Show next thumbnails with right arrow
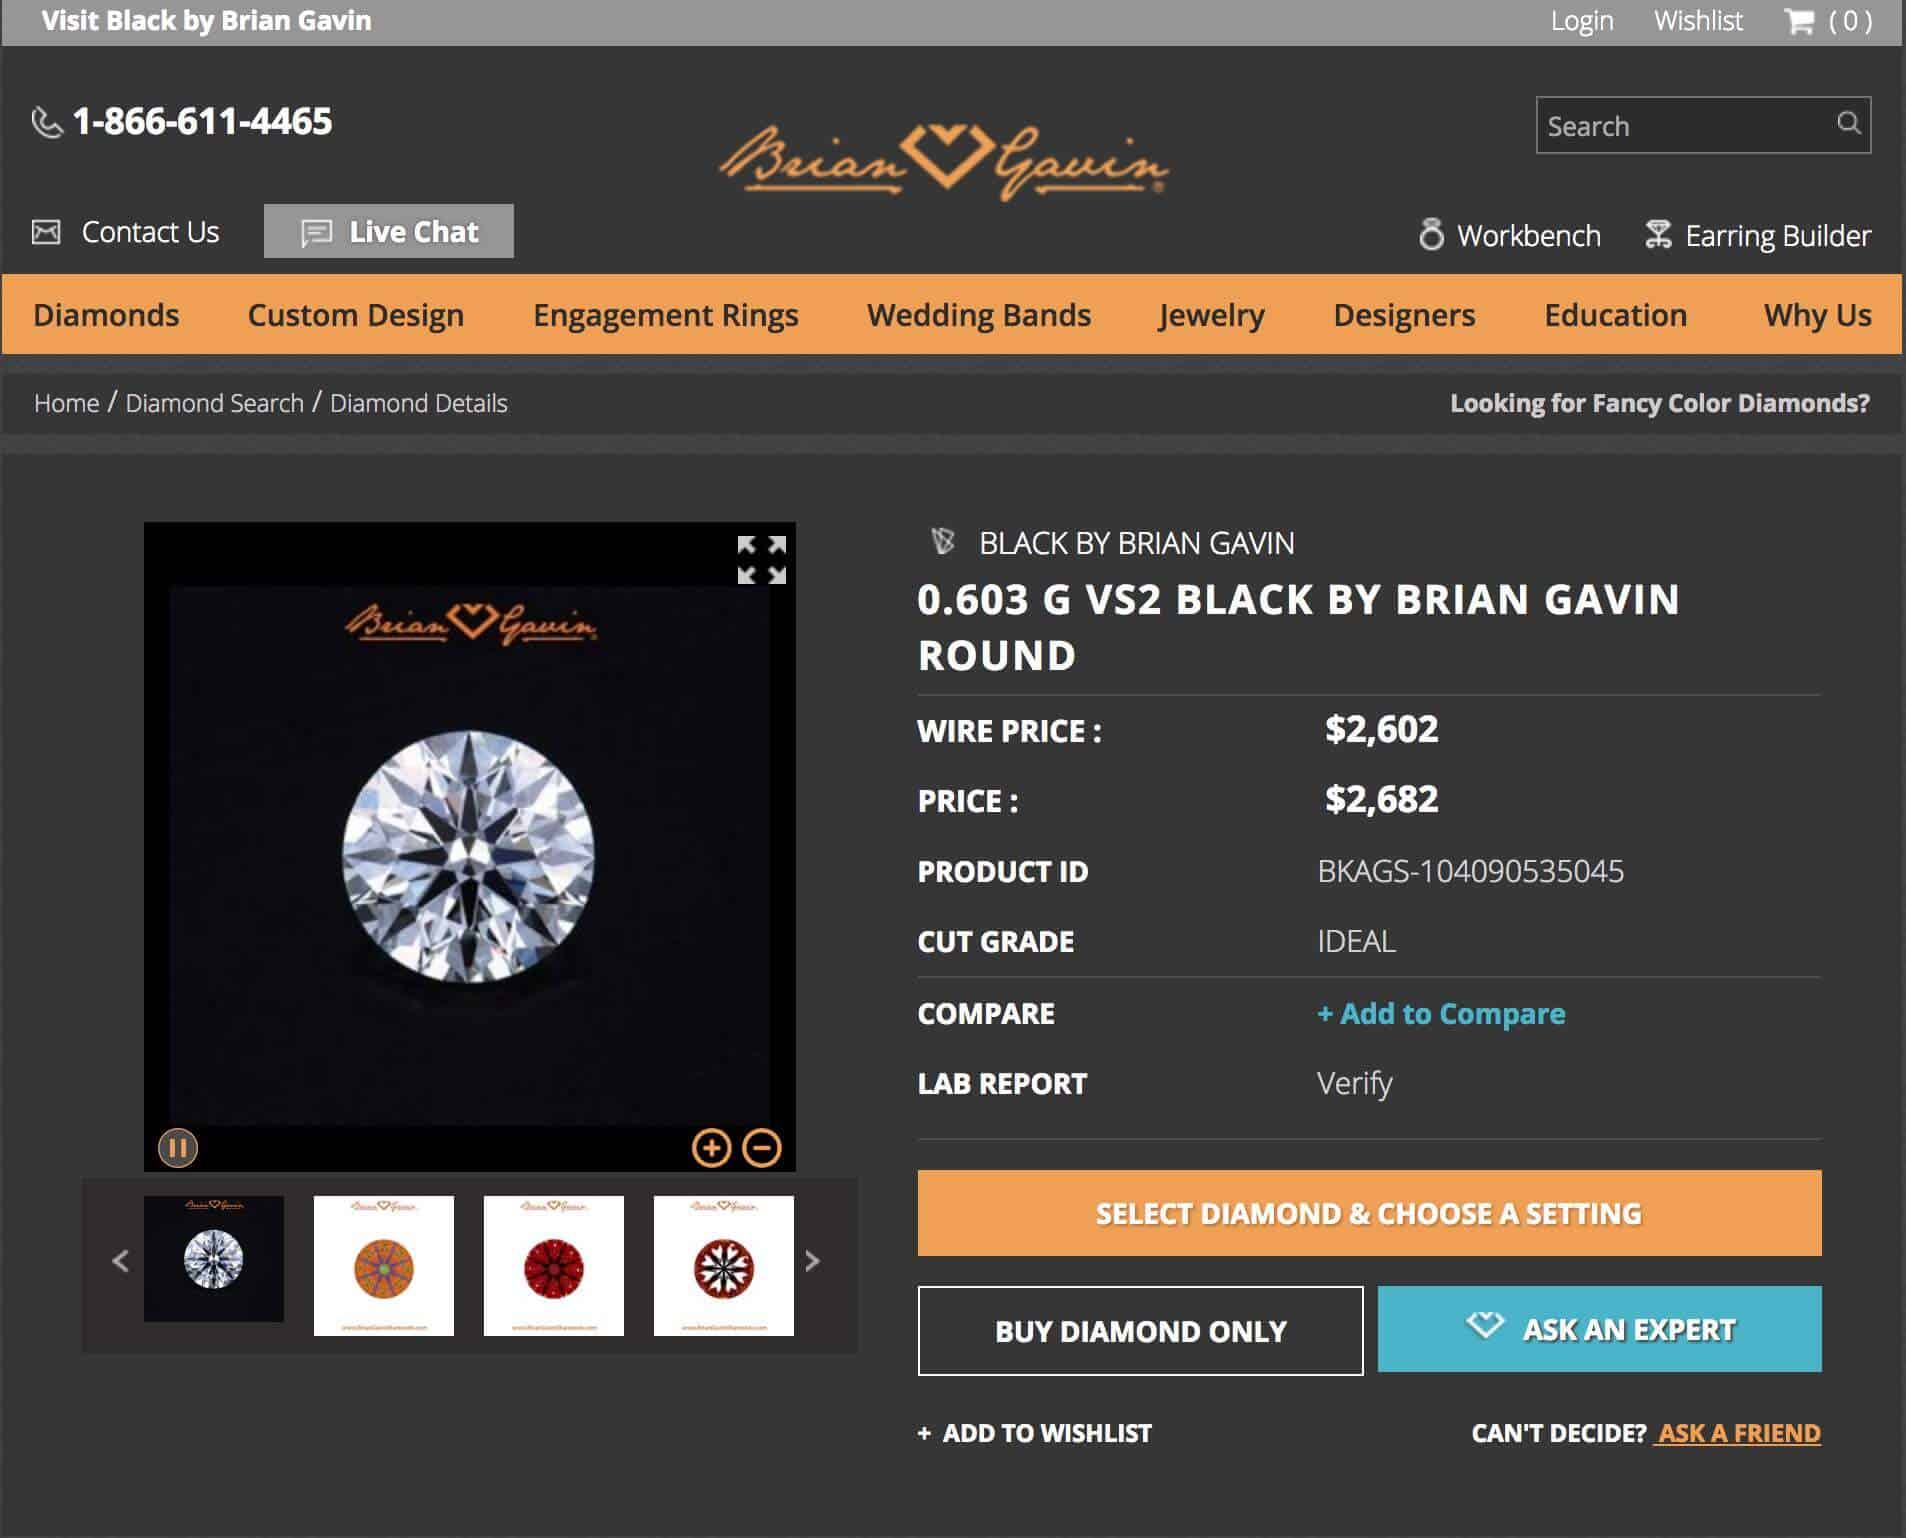Viewport: 1906px width, 1538px height. pos(813,1261)
